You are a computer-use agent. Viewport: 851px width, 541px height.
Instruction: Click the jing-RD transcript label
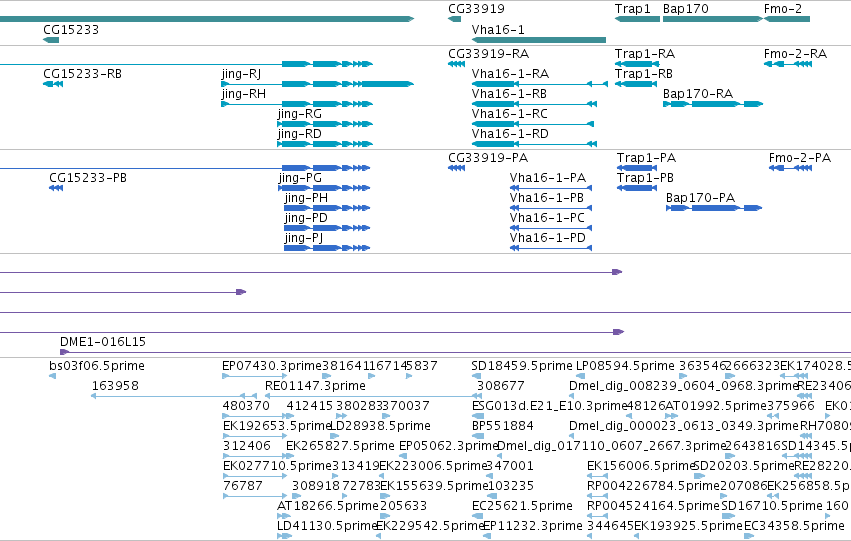click(300, 134)
